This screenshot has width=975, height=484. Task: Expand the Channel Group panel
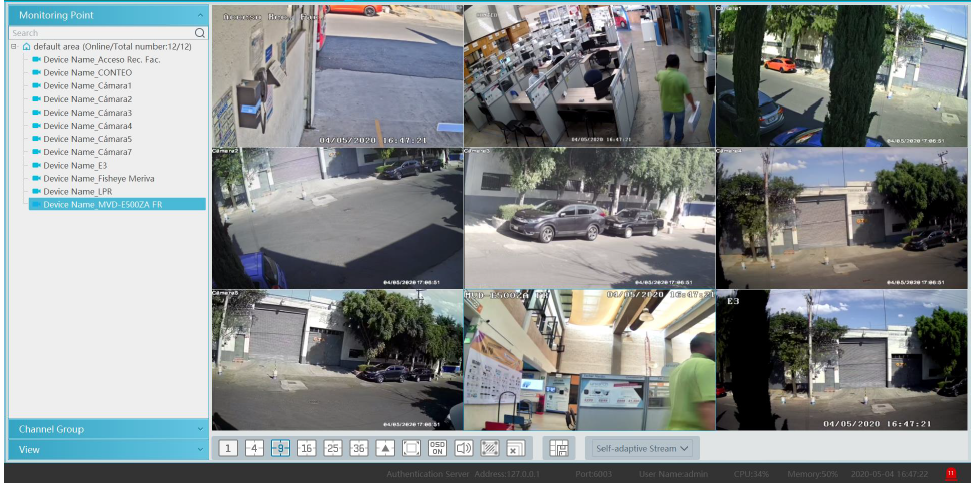click(108, 429)
